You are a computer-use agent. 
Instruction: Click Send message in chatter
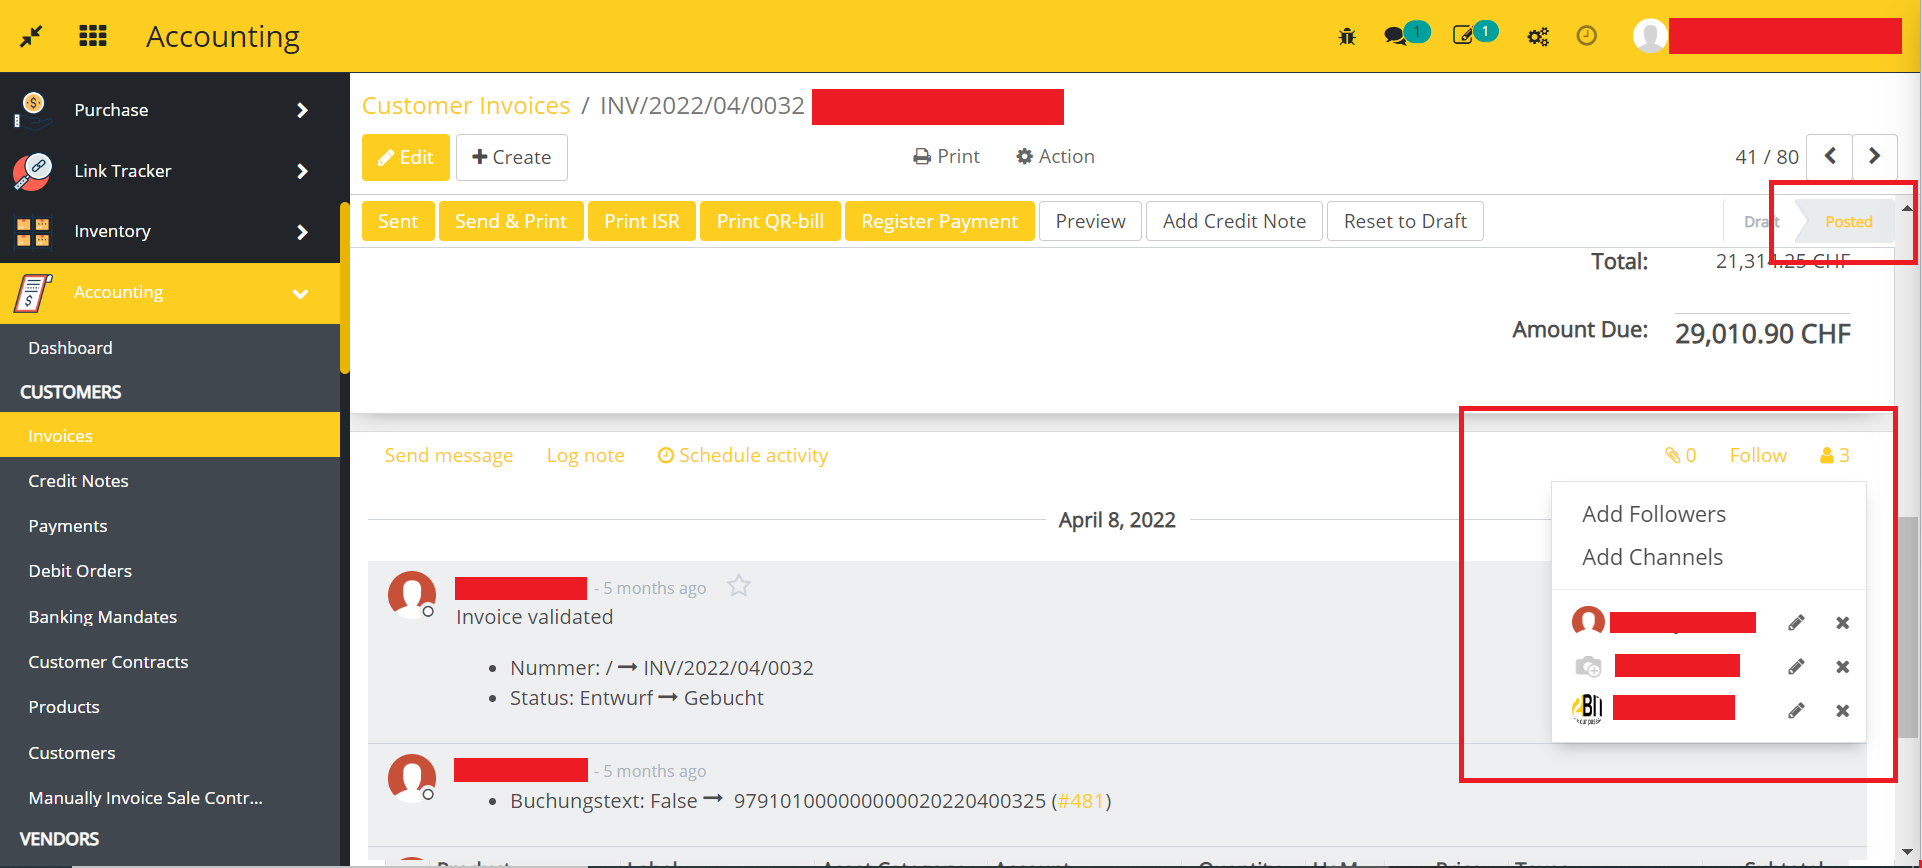449,455
